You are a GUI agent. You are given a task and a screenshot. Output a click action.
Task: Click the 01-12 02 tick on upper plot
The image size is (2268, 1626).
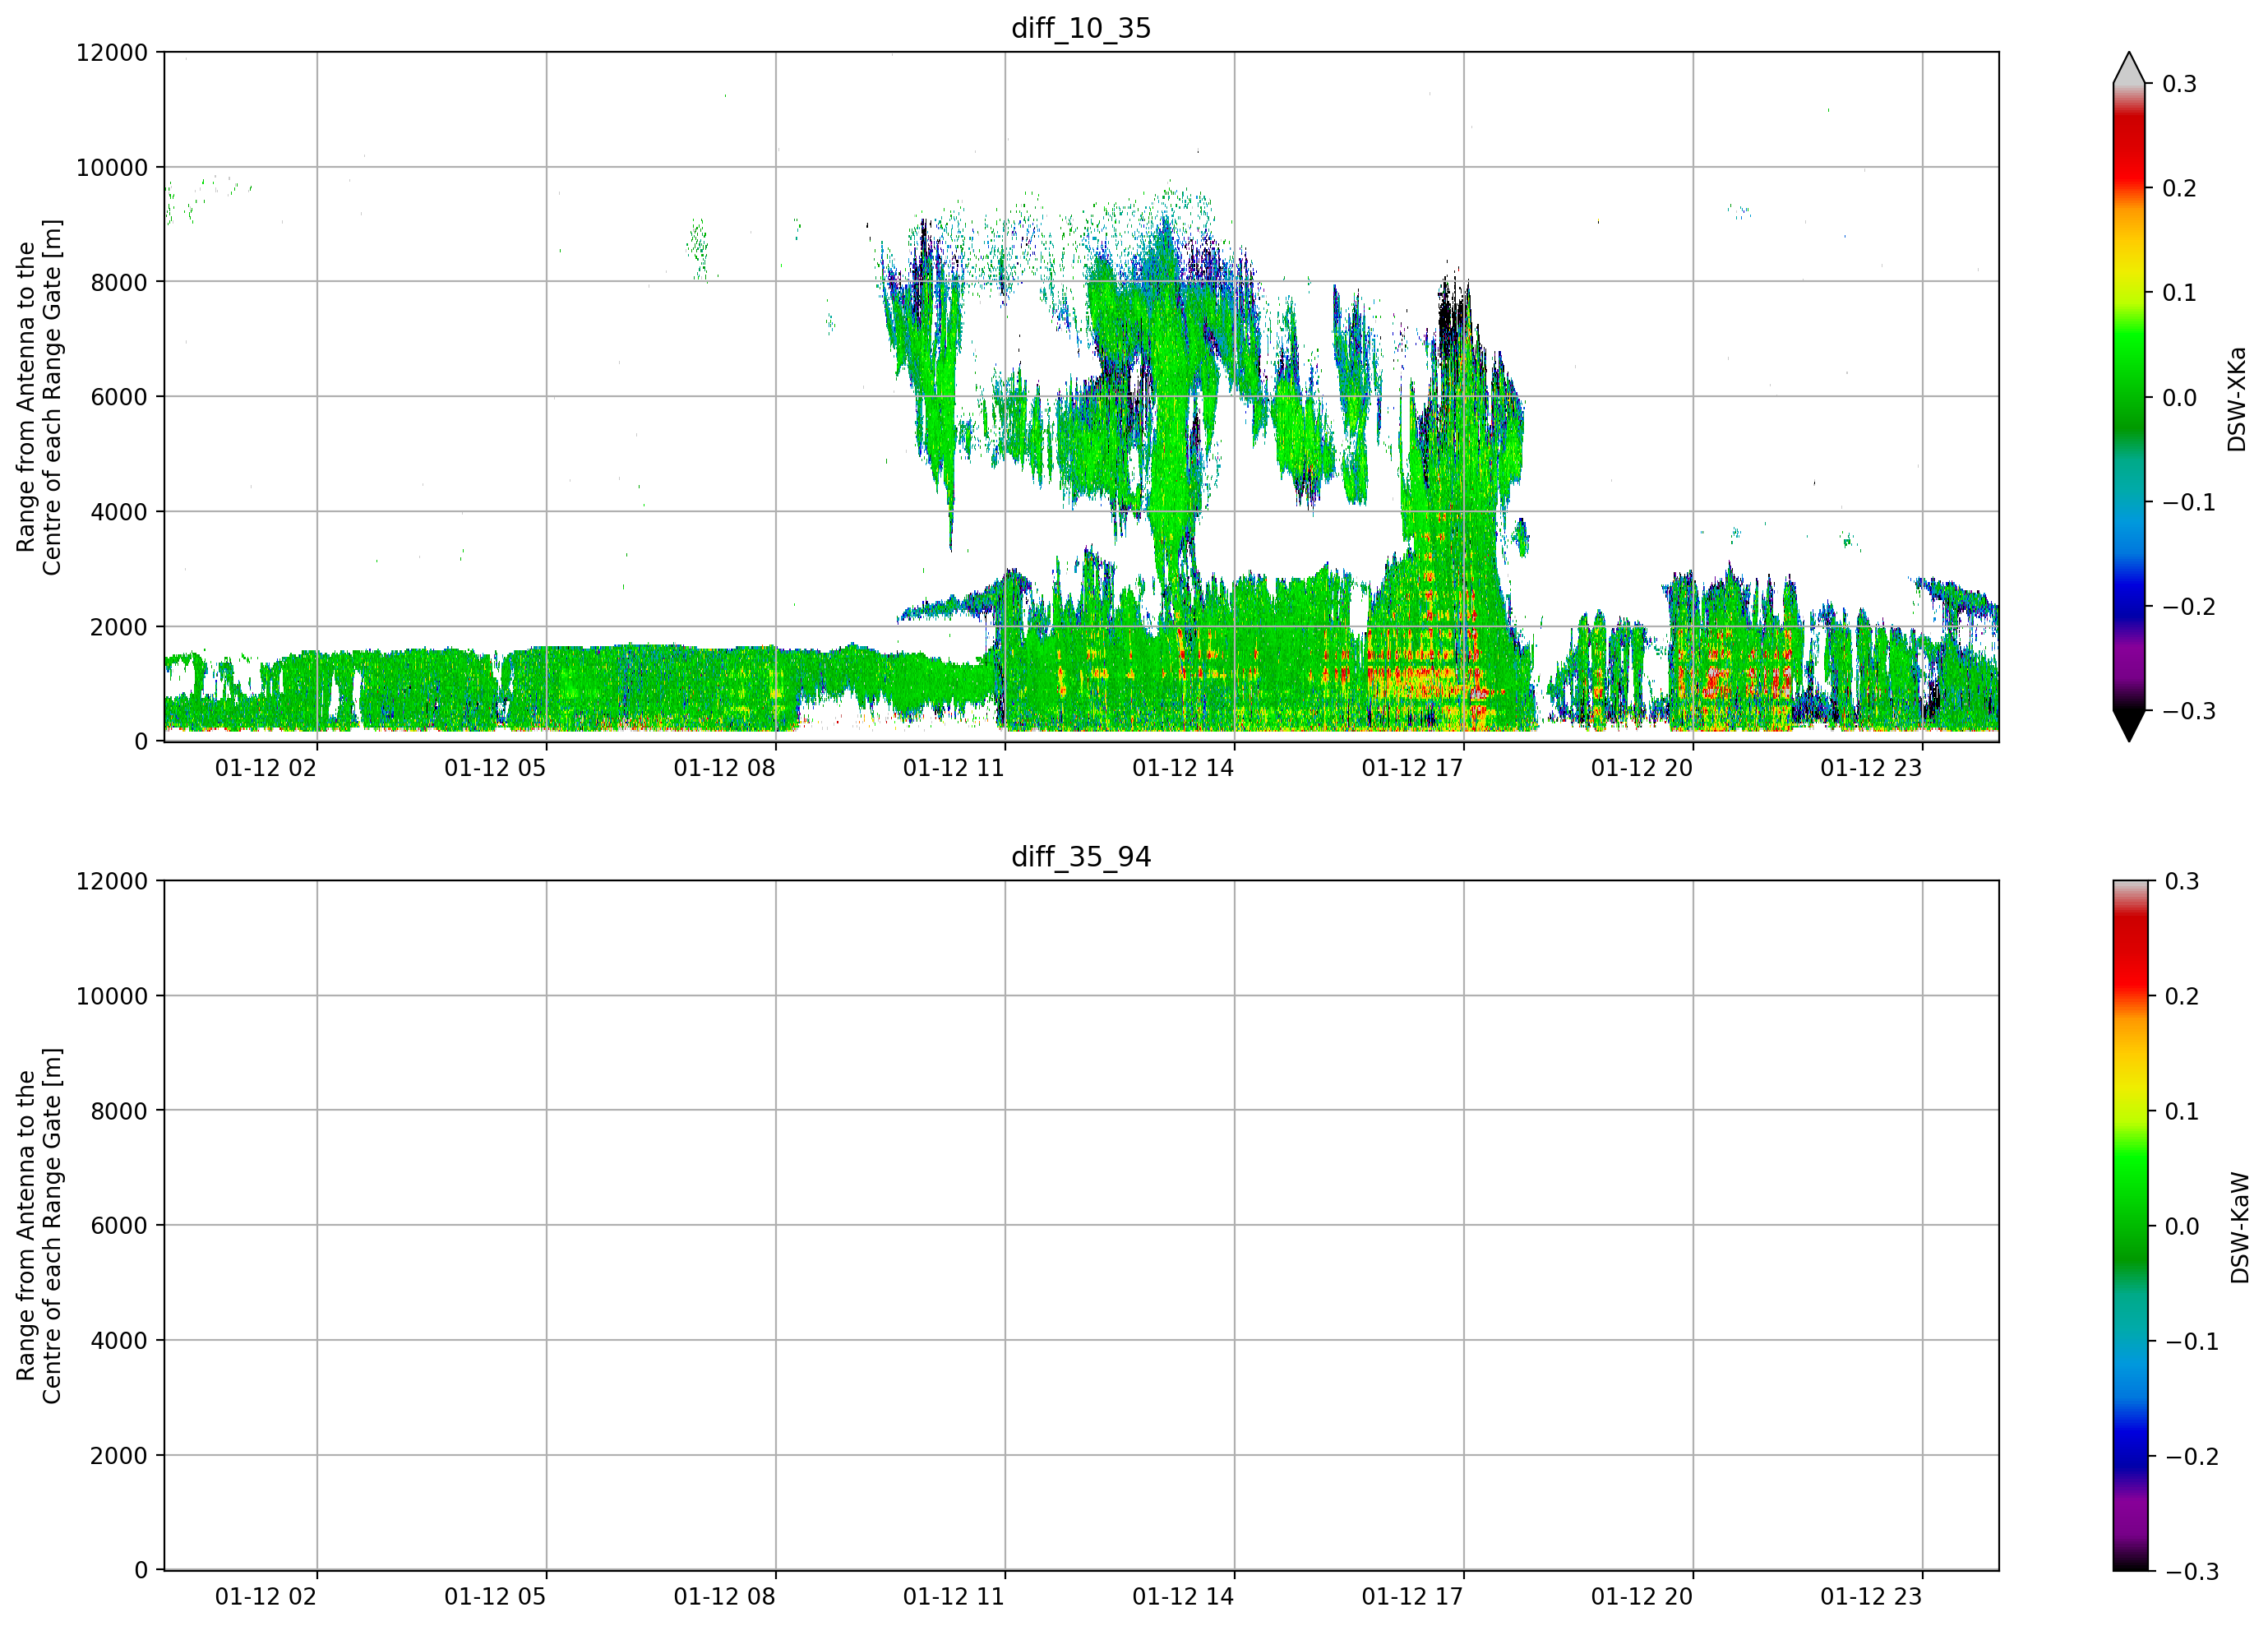[265, 768]
